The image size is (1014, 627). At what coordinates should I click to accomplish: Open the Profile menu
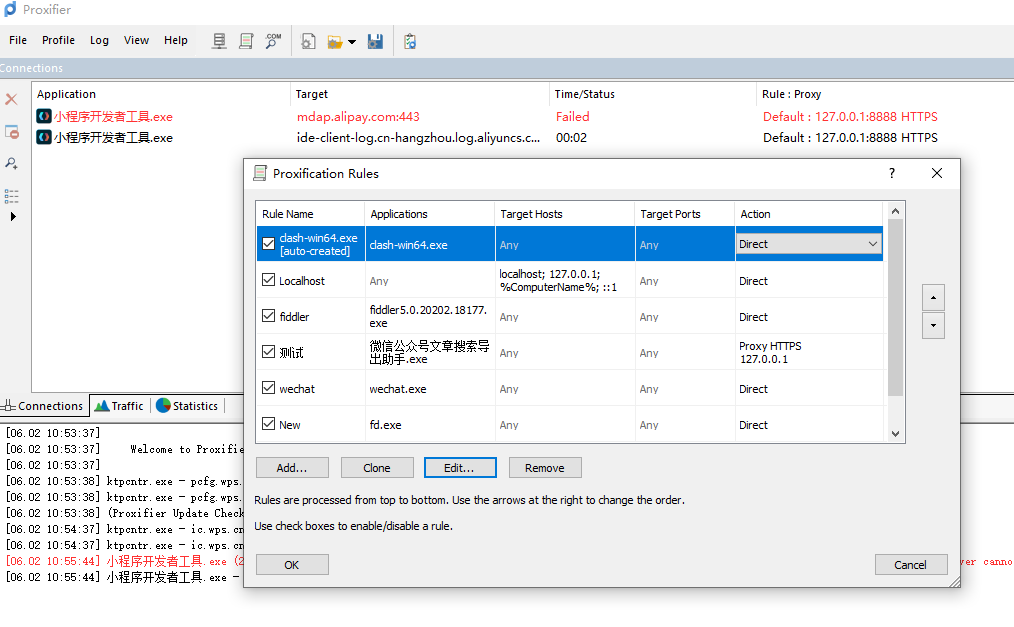pyautogui.click(x=58, y=40)
